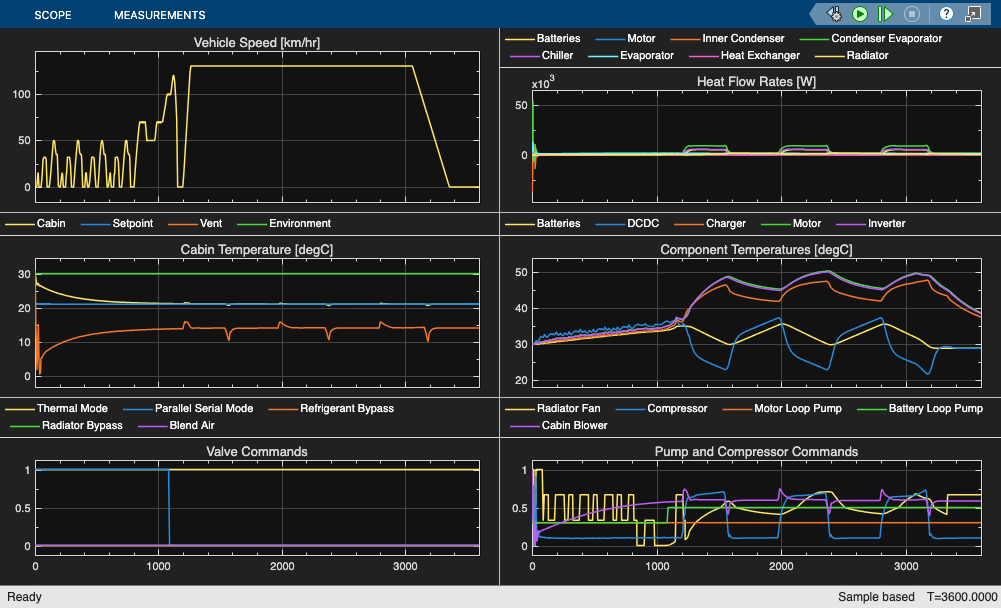Toggle the Radiator Fan legend entry
1001x608 pixels.
point(553,409)
